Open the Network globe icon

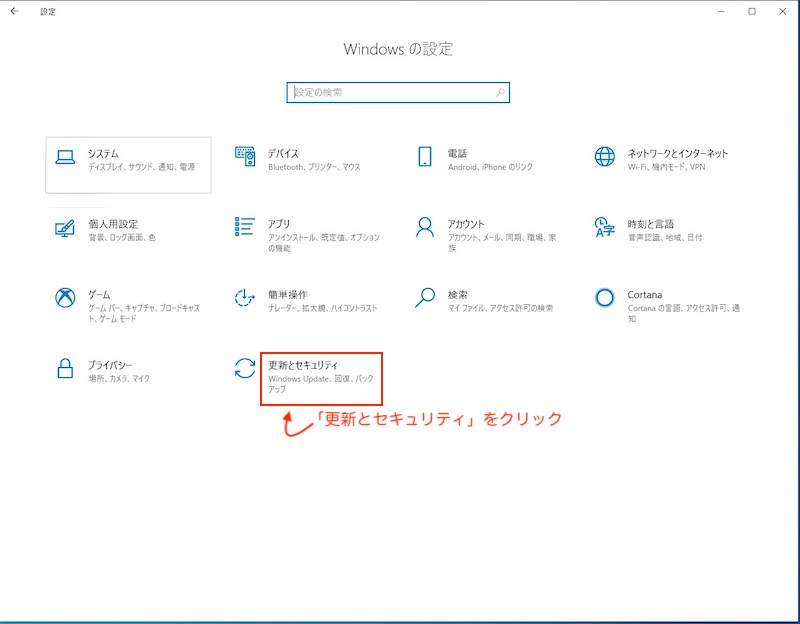point(605,157)
